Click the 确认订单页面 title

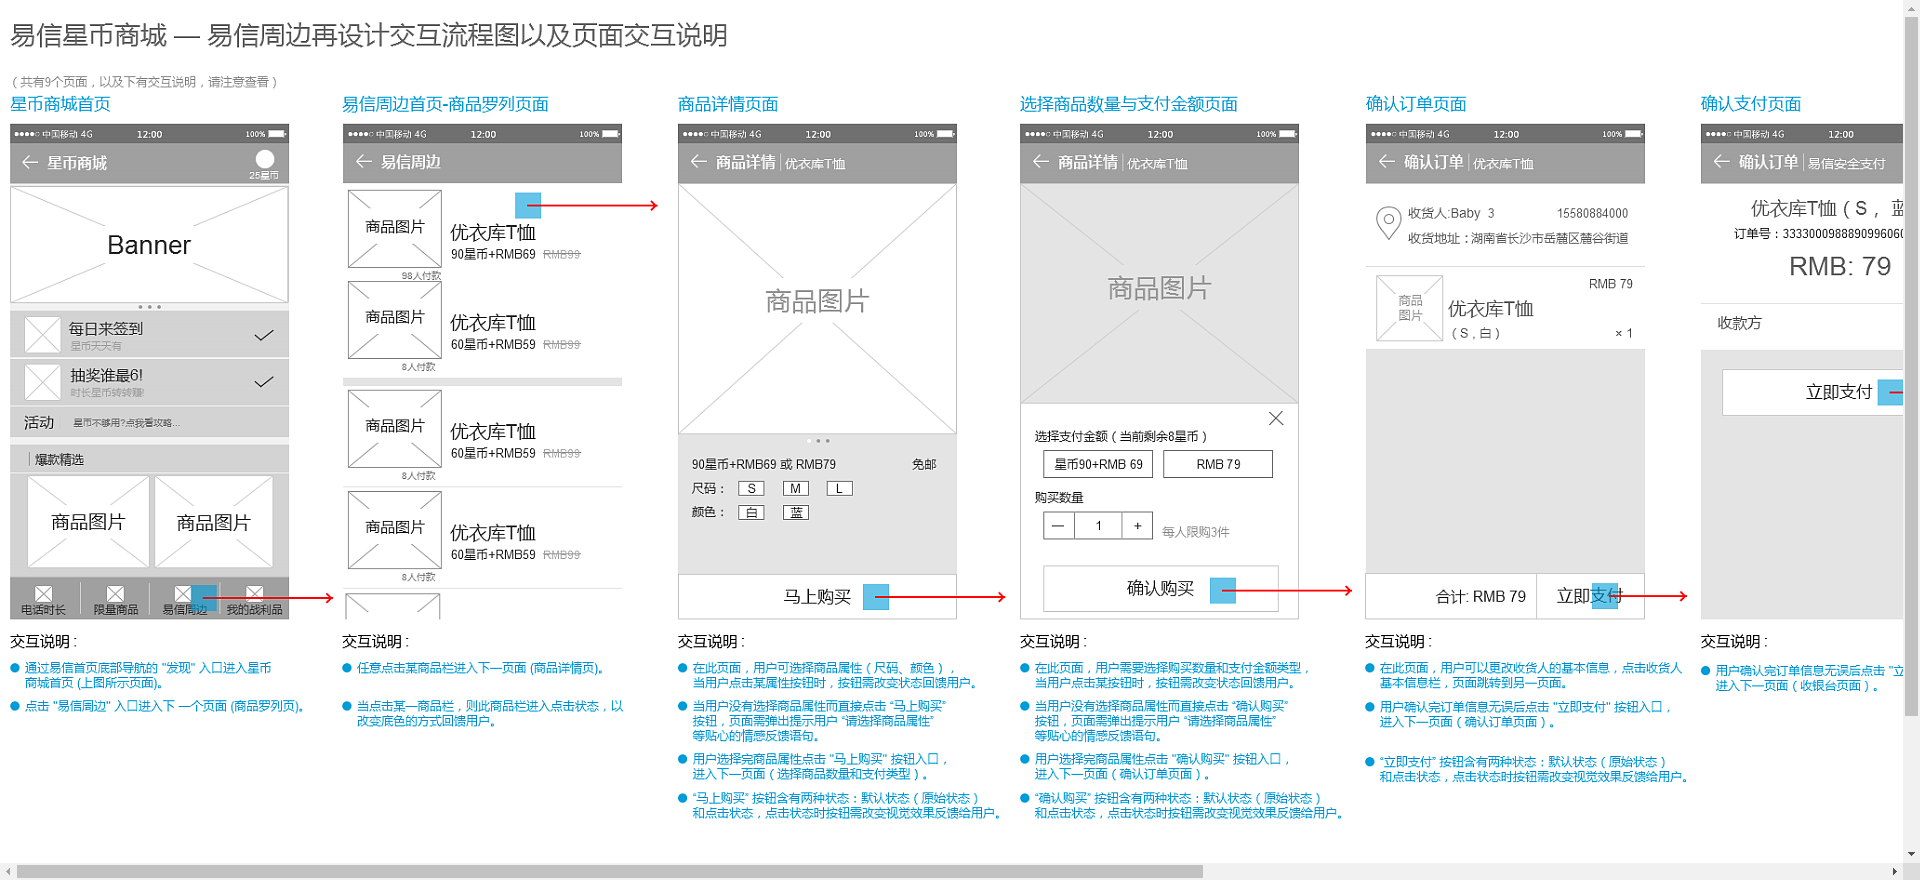1416,104
